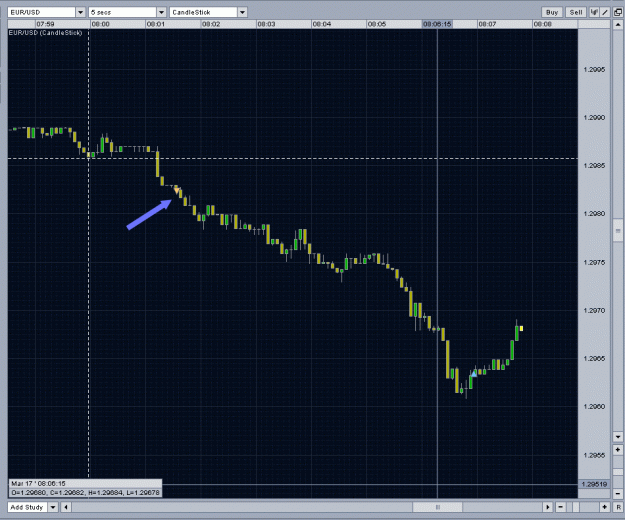Open the Add Study dropdown arrow
625x520 pixels.
click(x=53, y=507)
